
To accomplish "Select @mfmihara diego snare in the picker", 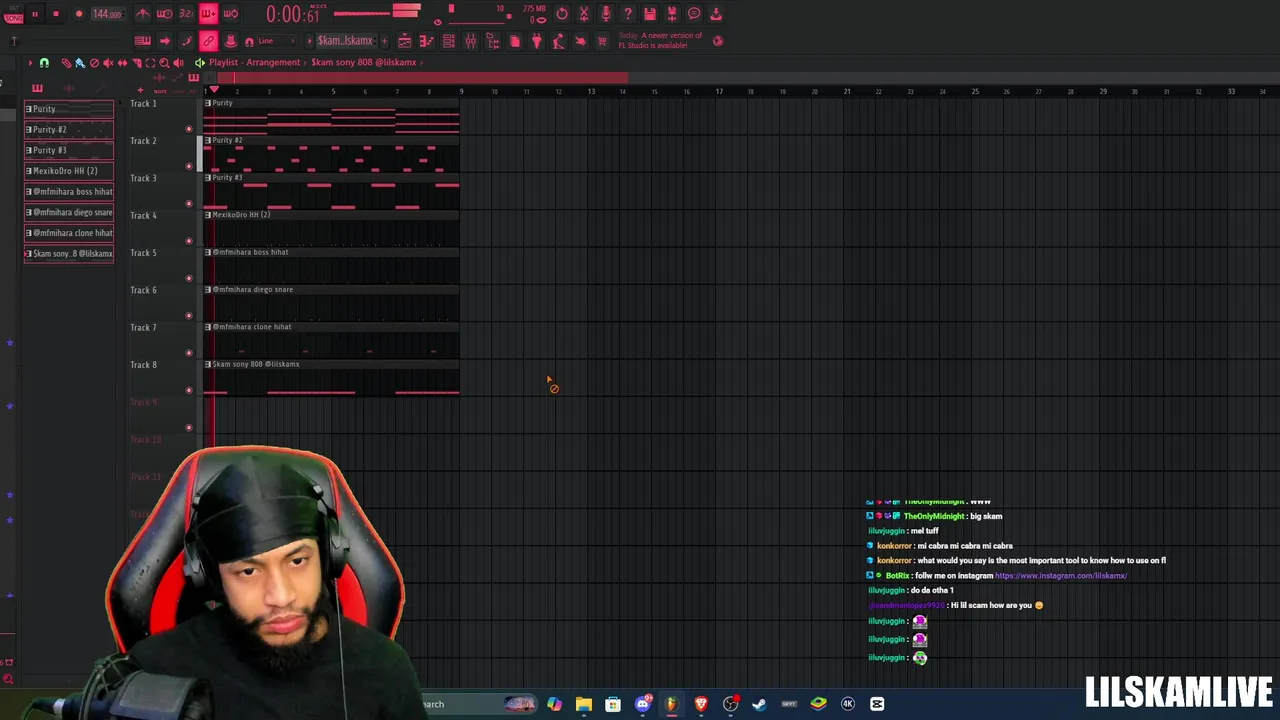I will pos(69,212).
